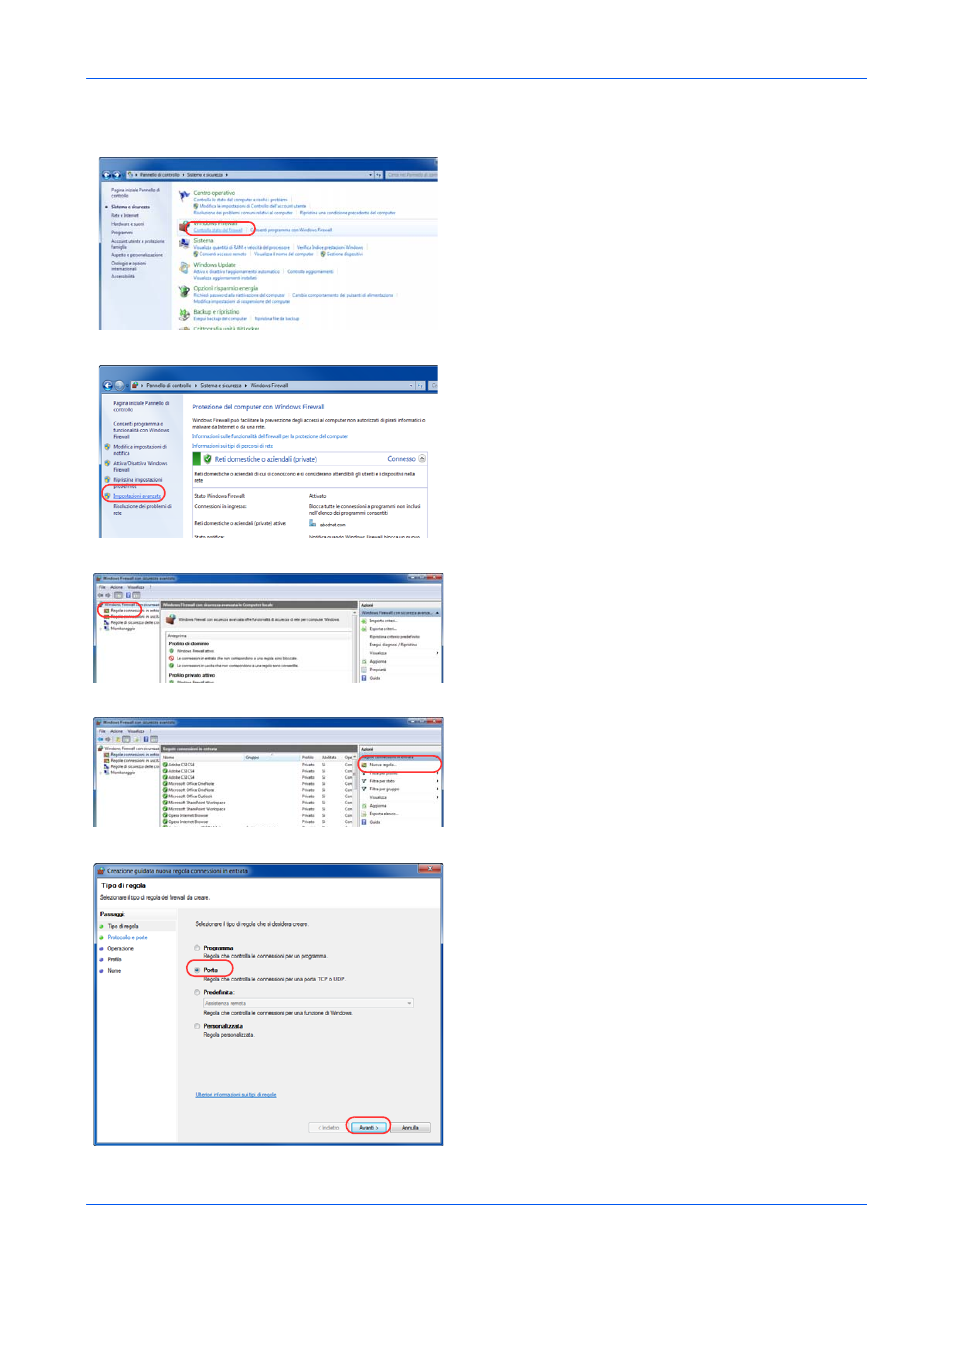Open Controlla aggiornamenti link
The image size is (954, 1350).
[310, 271]
